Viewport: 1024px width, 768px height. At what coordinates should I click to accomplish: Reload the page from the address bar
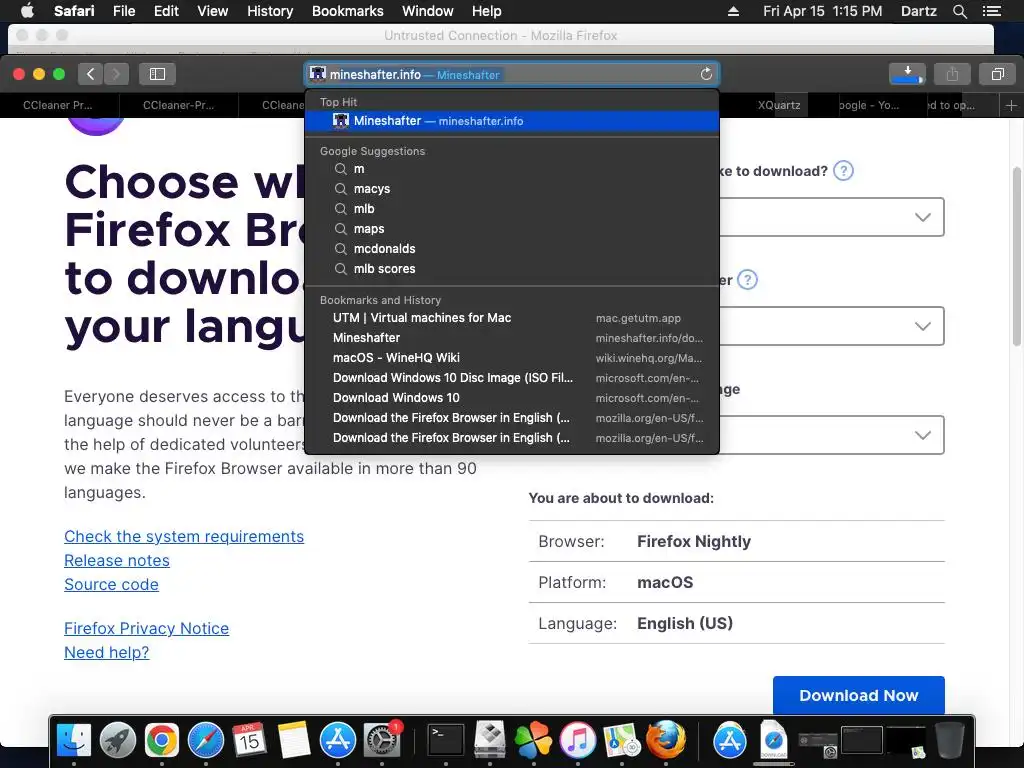click(706, 74)
